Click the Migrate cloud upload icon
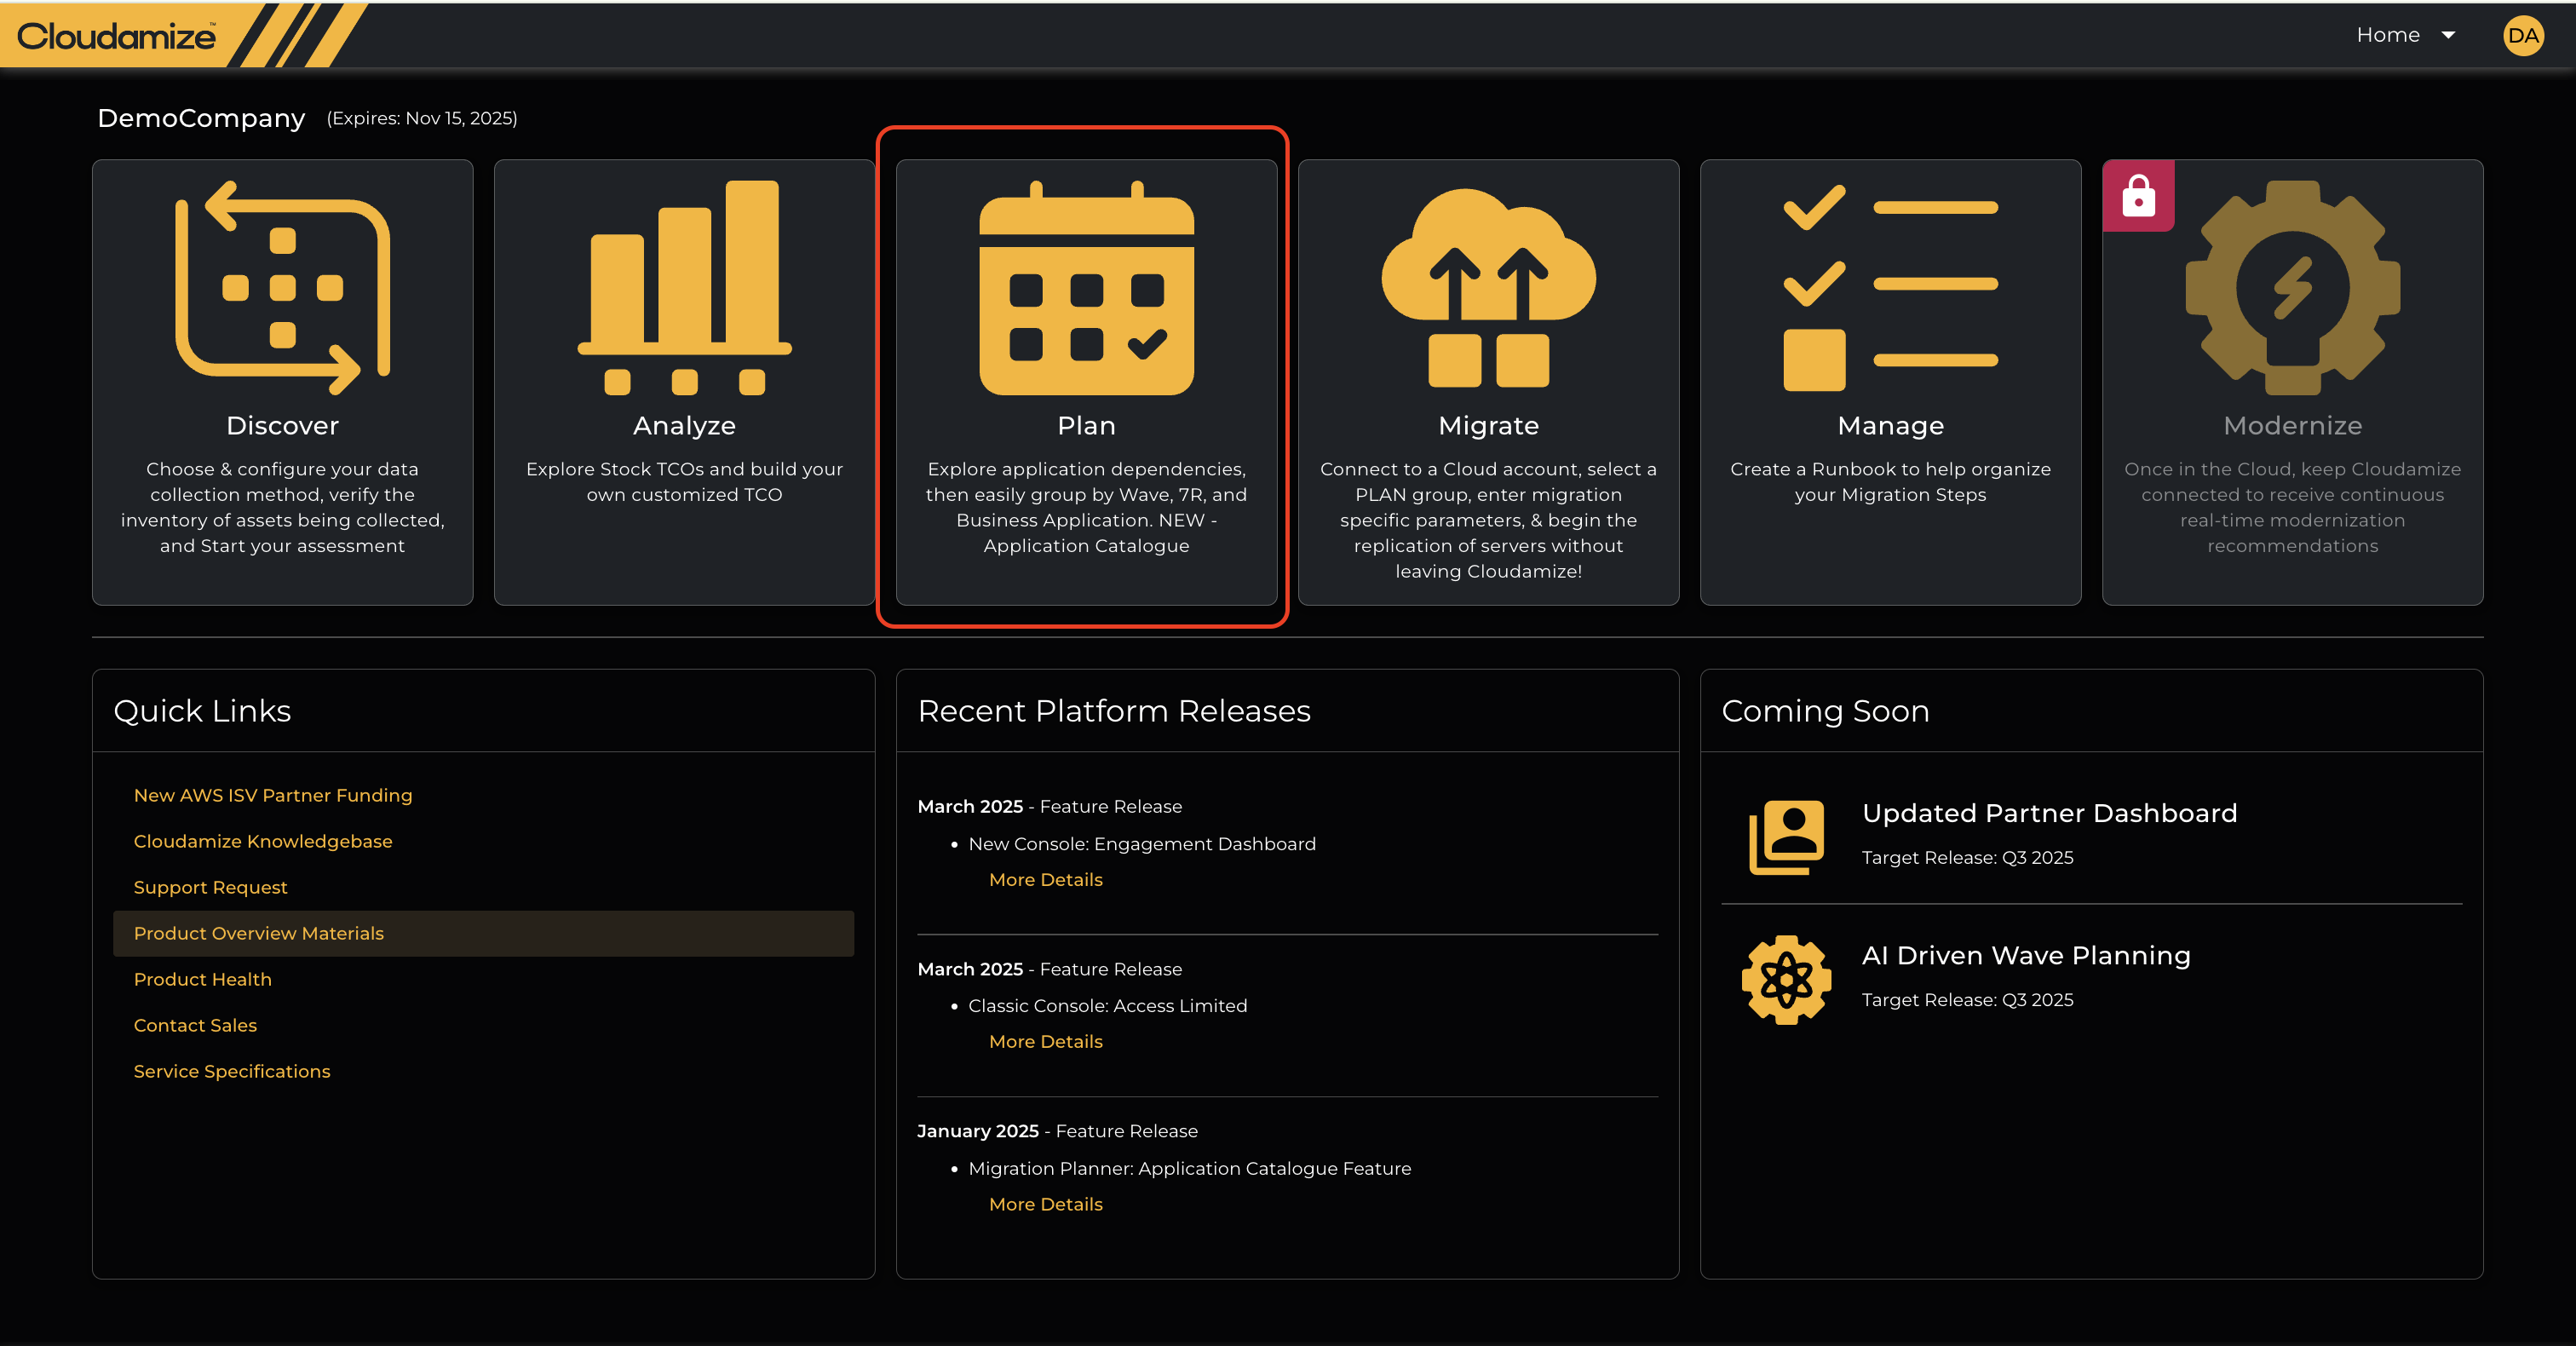The image size is (2576, 1346). (1488, 288)
